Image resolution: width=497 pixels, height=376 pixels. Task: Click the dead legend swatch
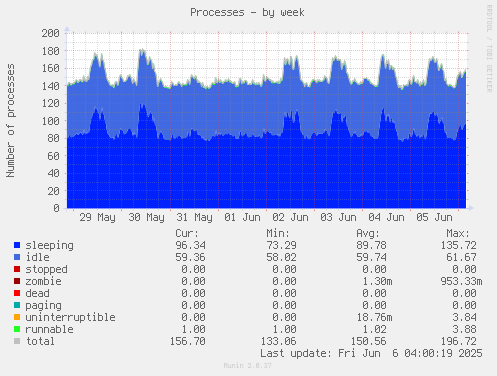pyautogui.click(x=17, y=293)
